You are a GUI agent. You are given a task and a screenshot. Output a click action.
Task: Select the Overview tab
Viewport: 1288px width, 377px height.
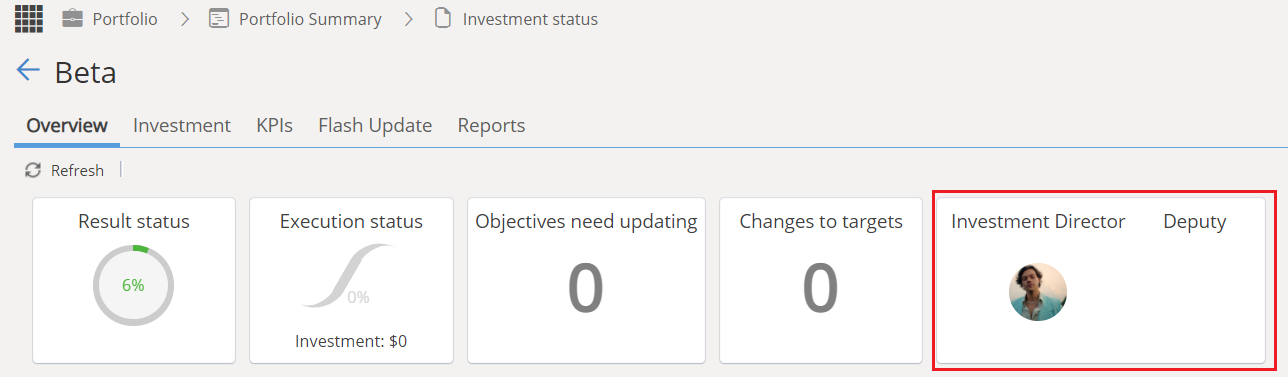[x=67, y=126]
